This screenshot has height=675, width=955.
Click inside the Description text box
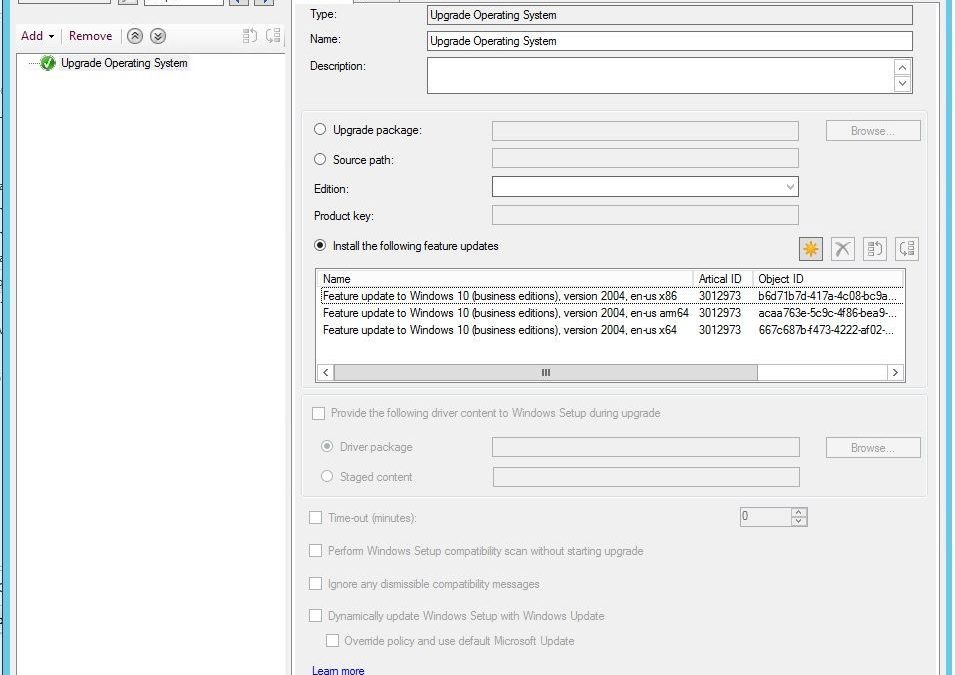(661, 76)
